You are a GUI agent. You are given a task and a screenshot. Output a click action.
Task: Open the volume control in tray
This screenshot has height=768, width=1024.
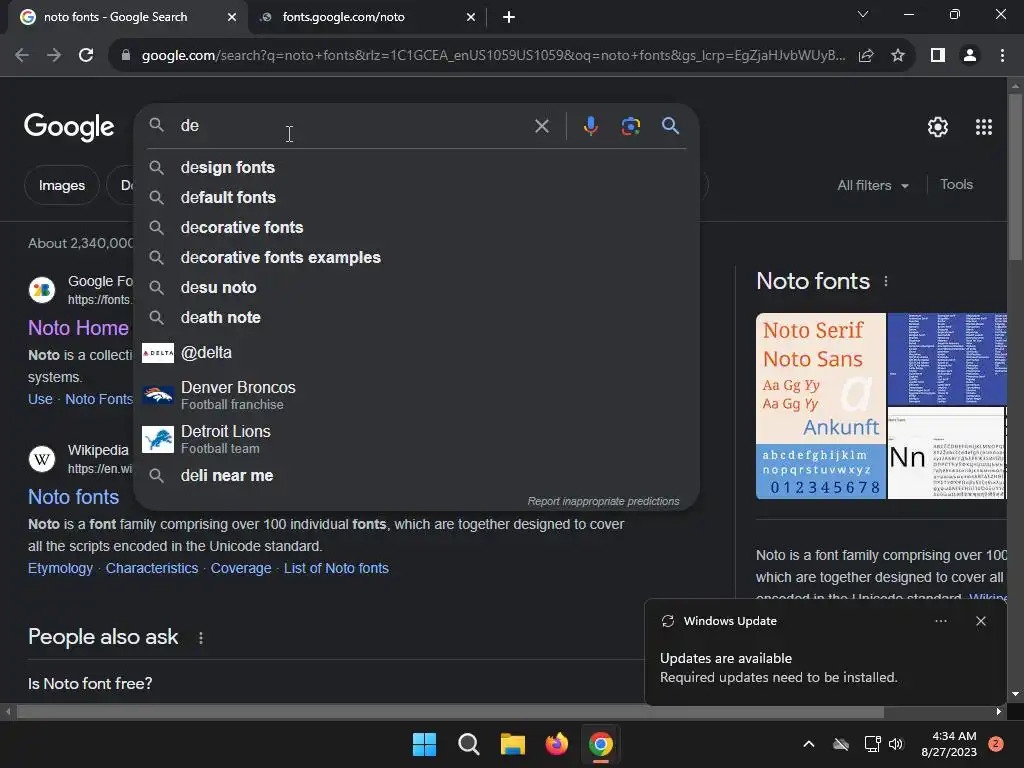tap(896, 744)
